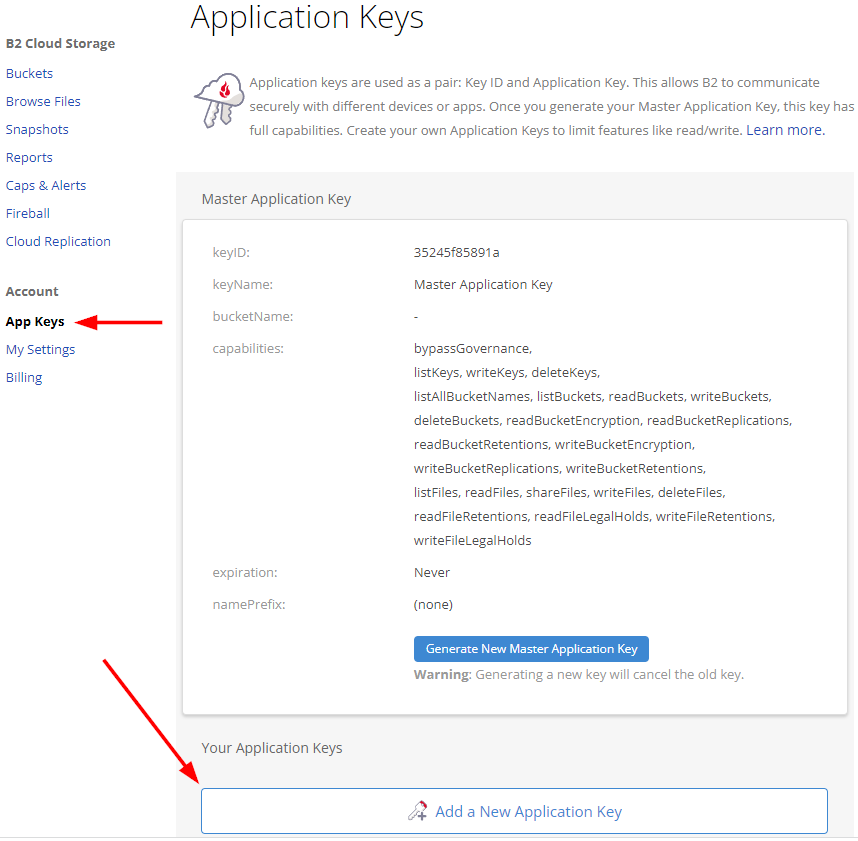Click the namePrefix value (none)
858x841 pixels.
click(433, 605)
